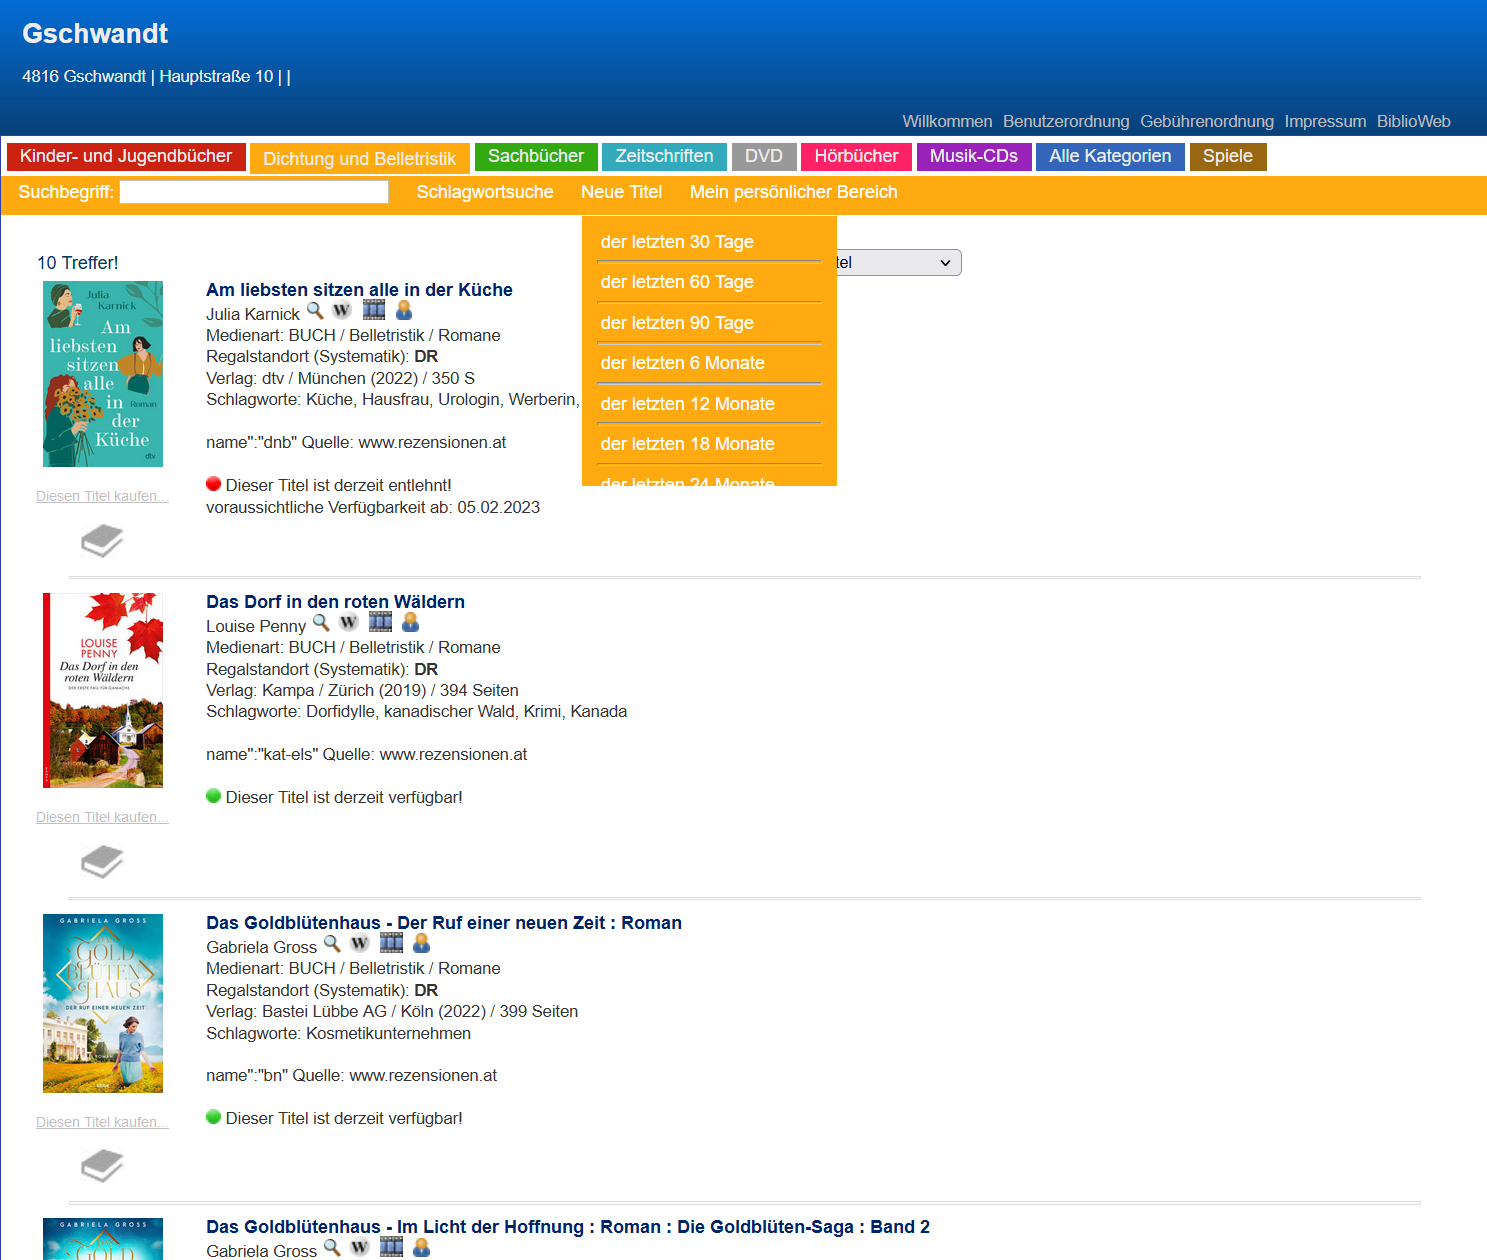Open DVD category
The width and height of the screenshot is (1487, 1260).
pos(764,157)
